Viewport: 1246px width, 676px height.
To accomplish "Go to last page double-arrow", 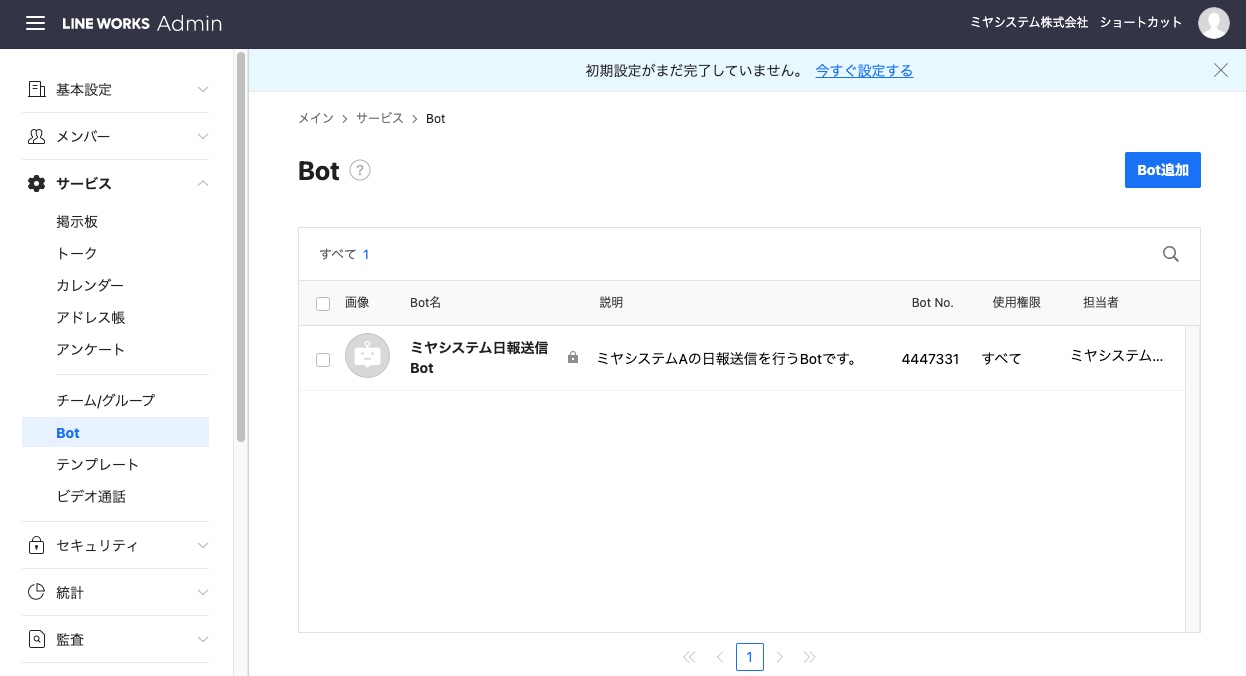I will pos(810,657).
